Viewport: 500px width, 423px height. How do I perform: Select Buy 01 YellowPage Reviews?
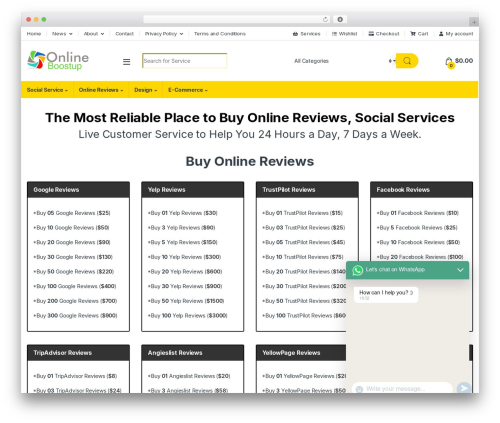tap(304, 376)
